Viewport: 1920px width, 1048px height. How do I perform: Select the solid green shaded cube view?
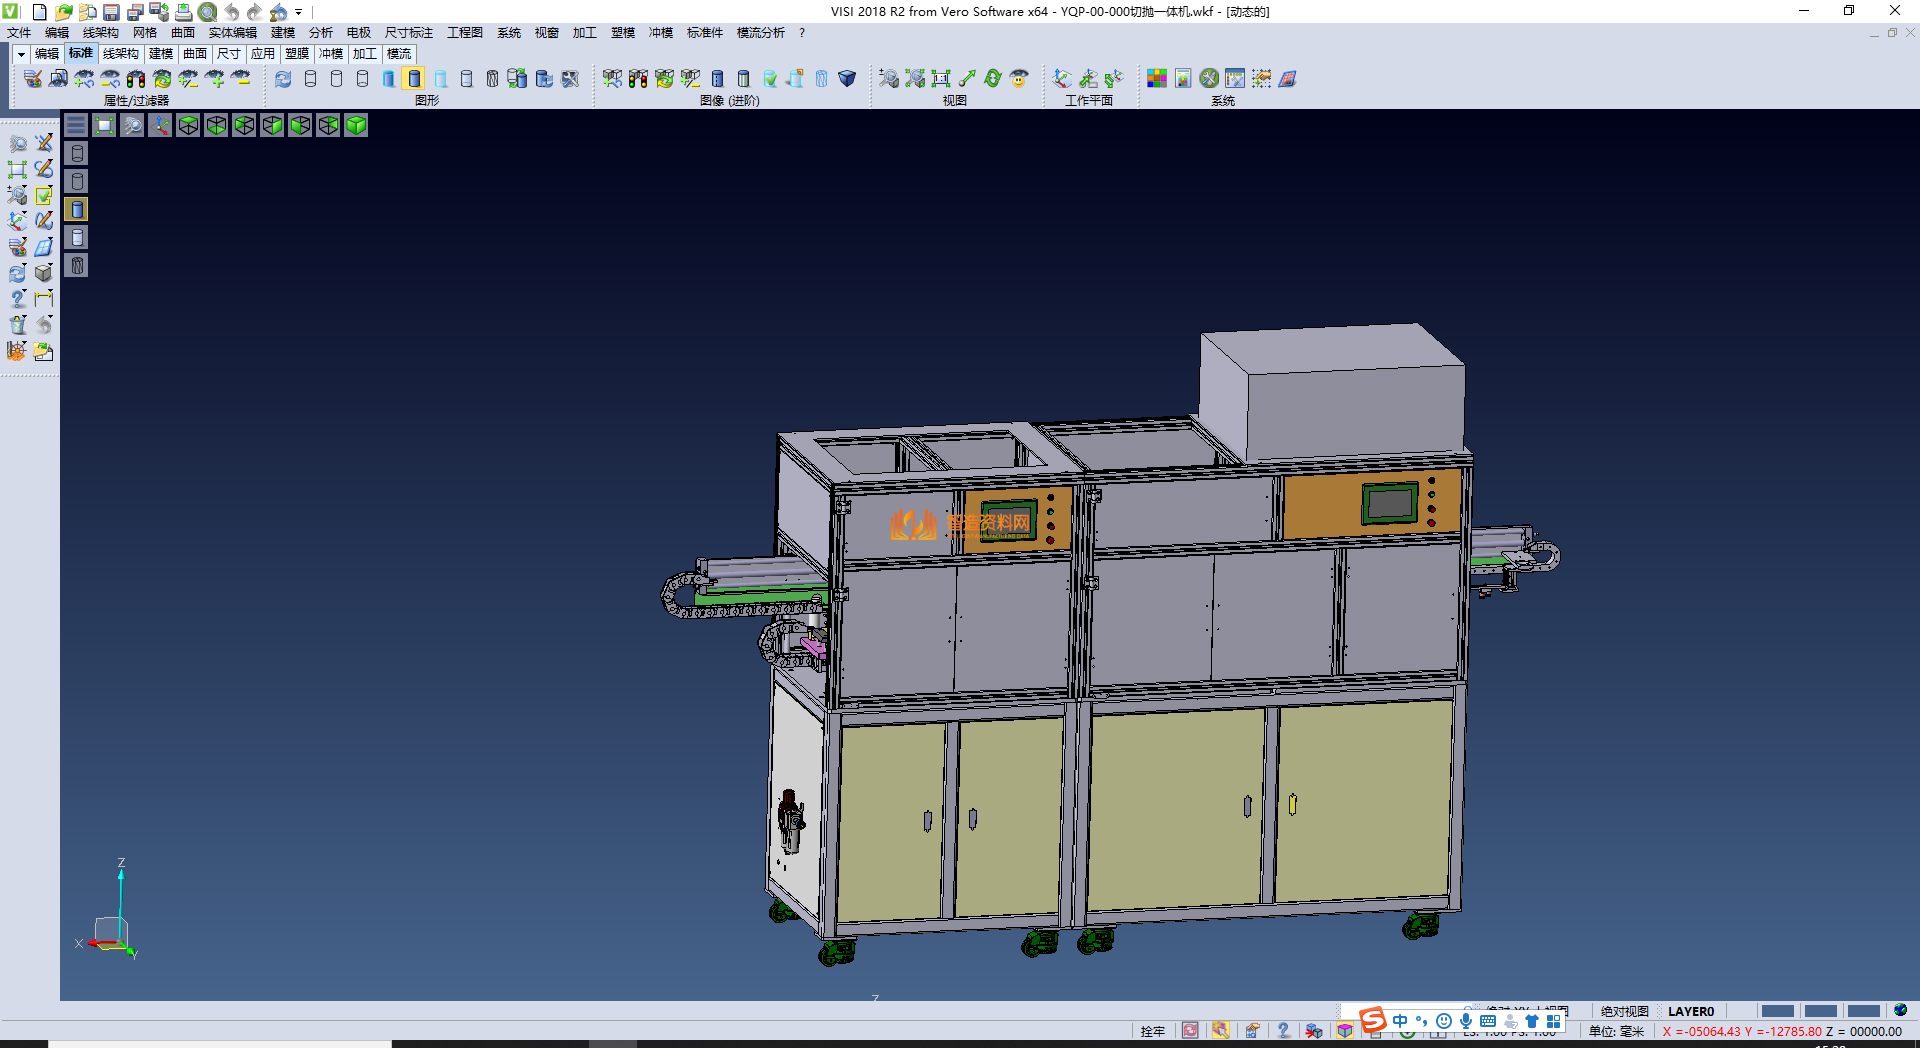(x=356, y=125)
